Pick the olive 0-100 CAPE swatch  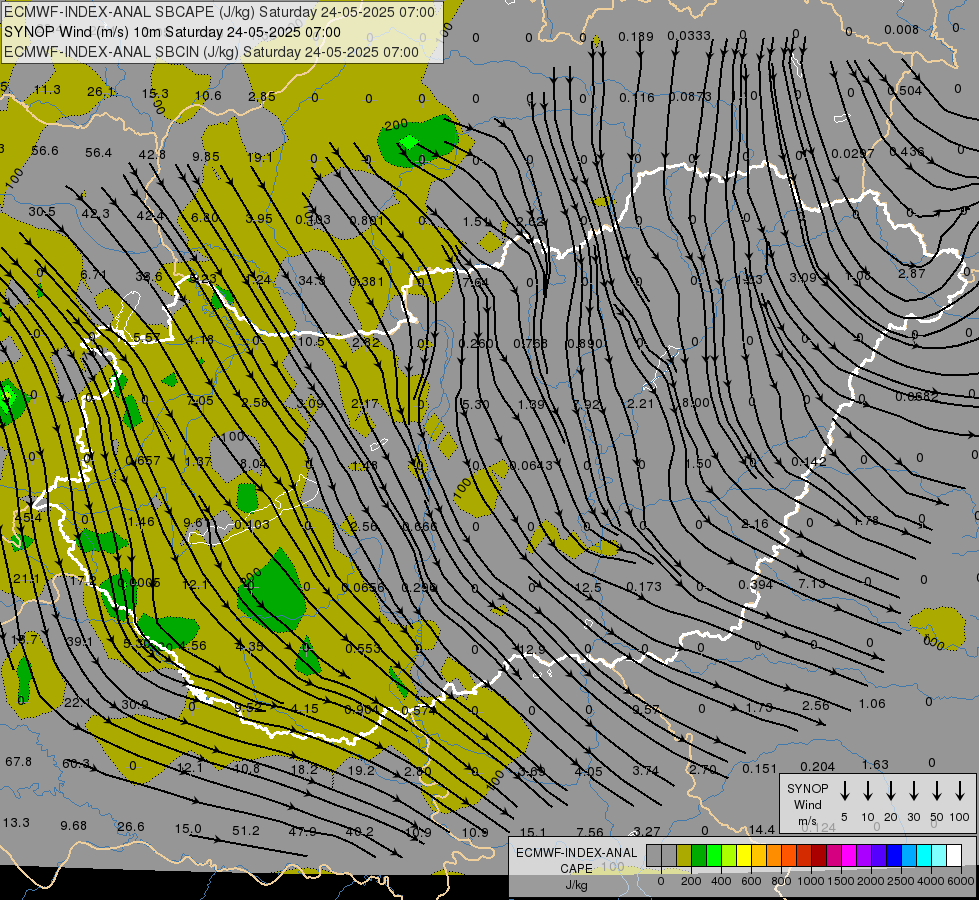684,856
